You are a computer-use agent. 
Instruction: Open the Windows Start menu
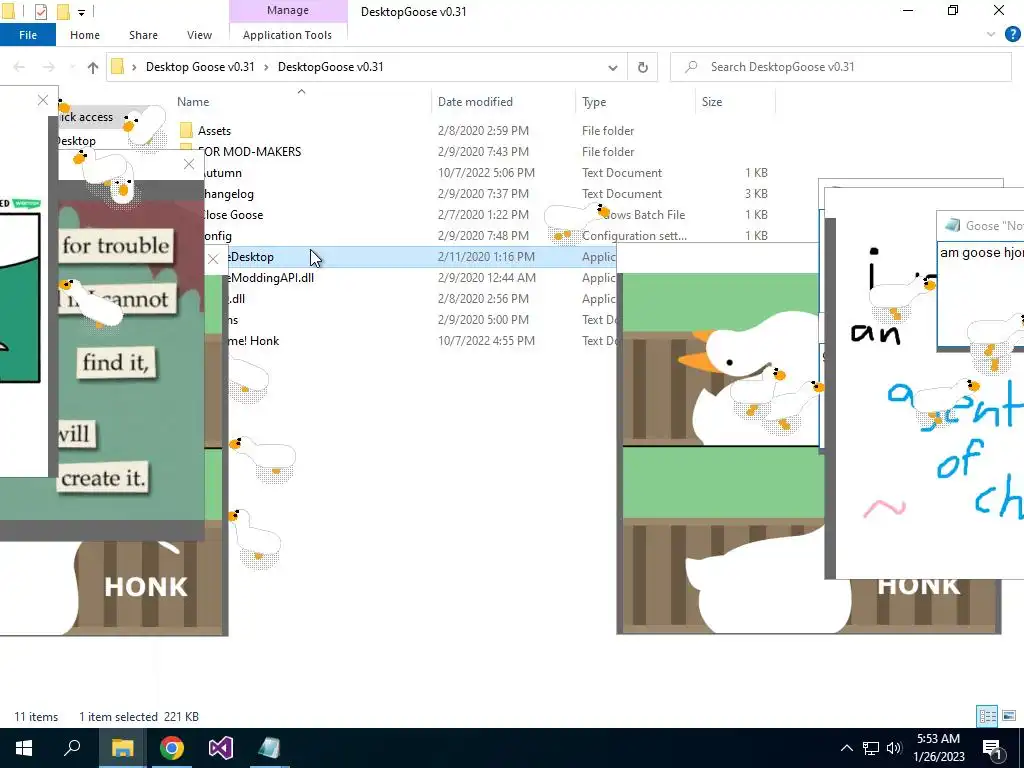click(24, 748)
